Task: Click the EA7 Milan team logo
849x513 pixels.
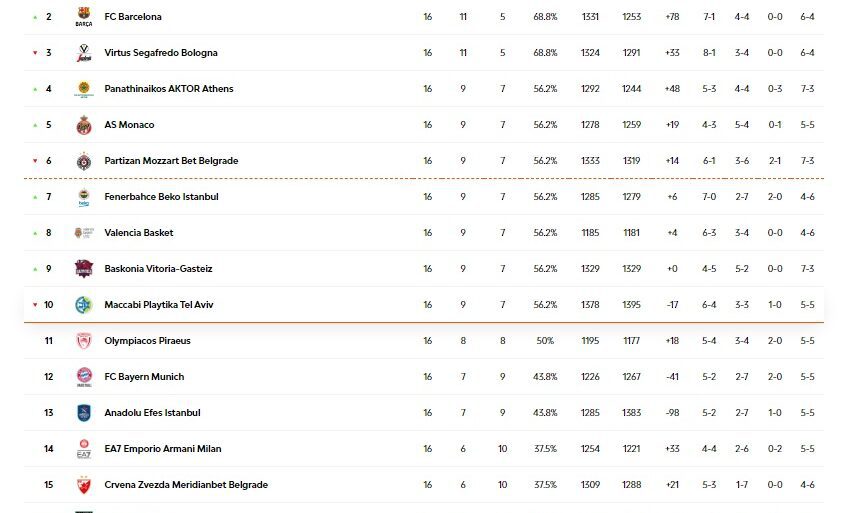Action: (x=84, y=449)
